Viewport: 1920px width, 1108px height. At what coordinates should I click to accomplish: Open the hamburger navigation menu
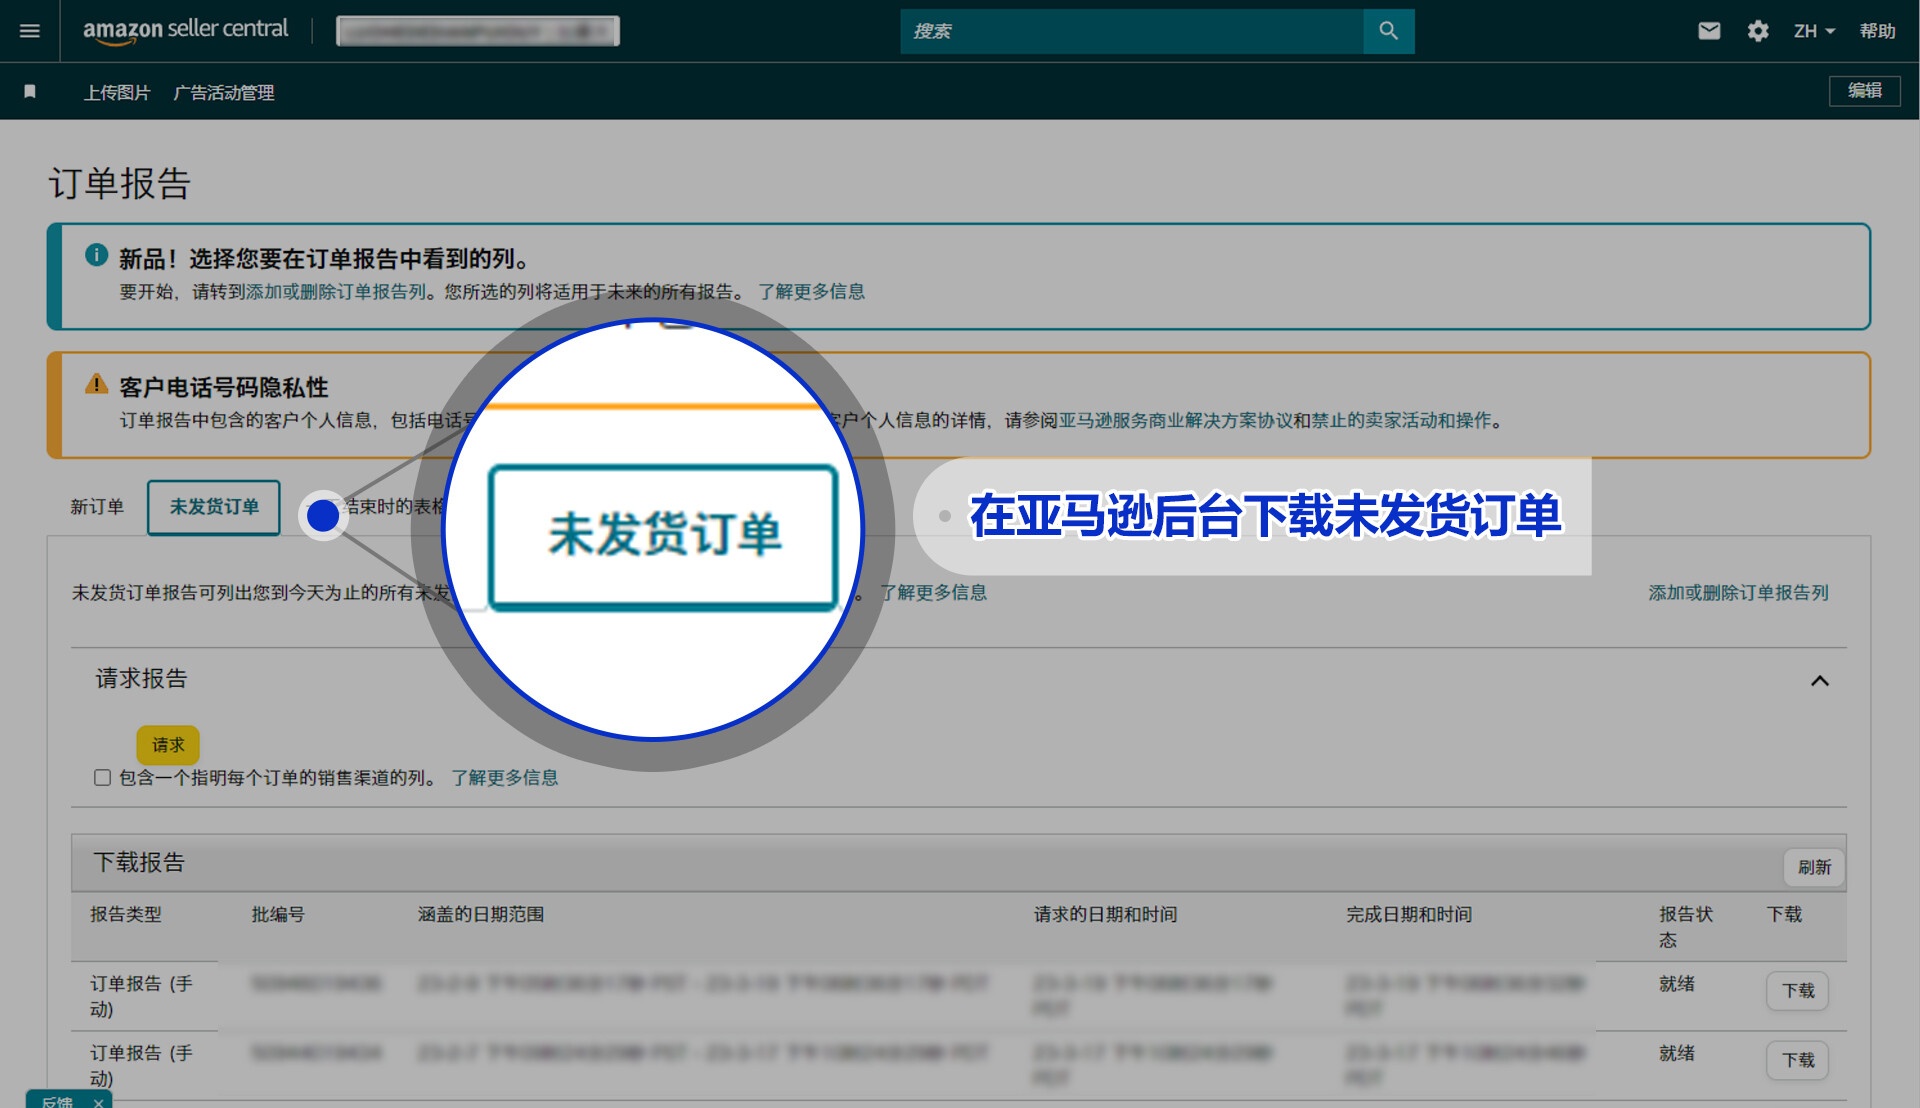click(x=30, y=31)
